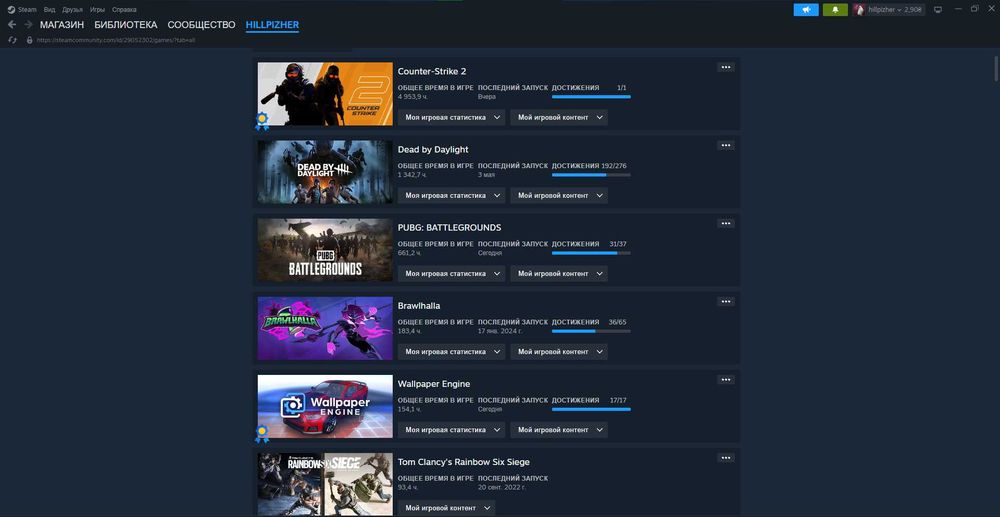The image size is (1000, 517).
Task: Click Dead by Daylight cover image
Action: (x=325, y=172)
